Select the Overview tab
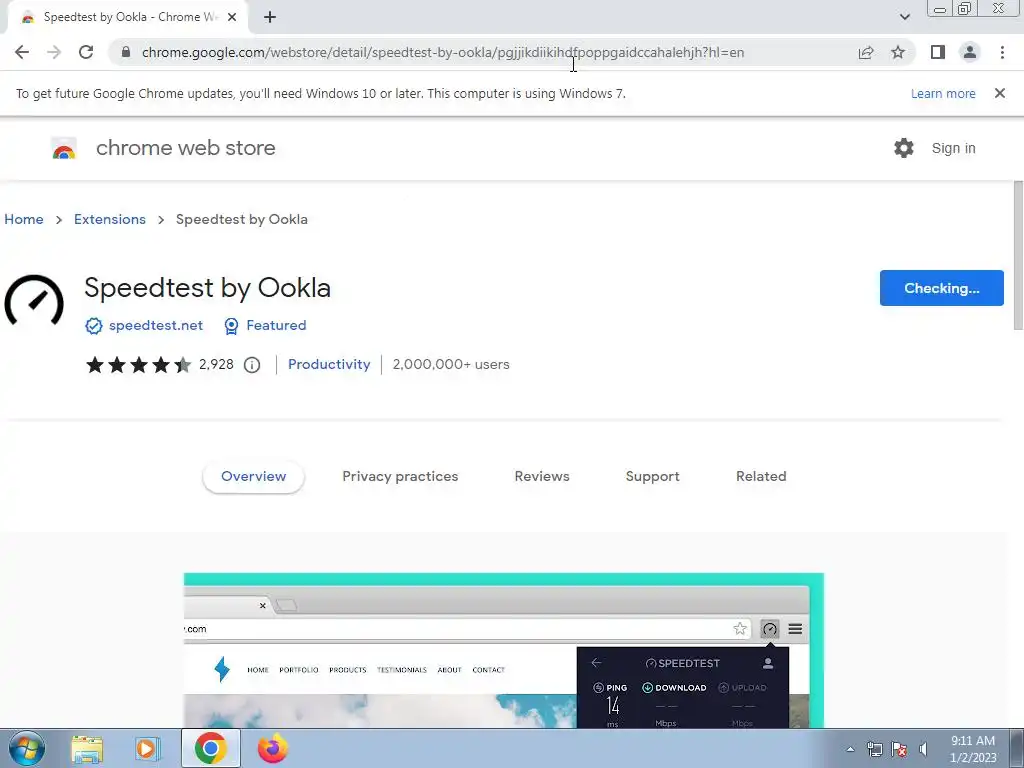The image size is (1024, 768). click(x=253, y=477)
